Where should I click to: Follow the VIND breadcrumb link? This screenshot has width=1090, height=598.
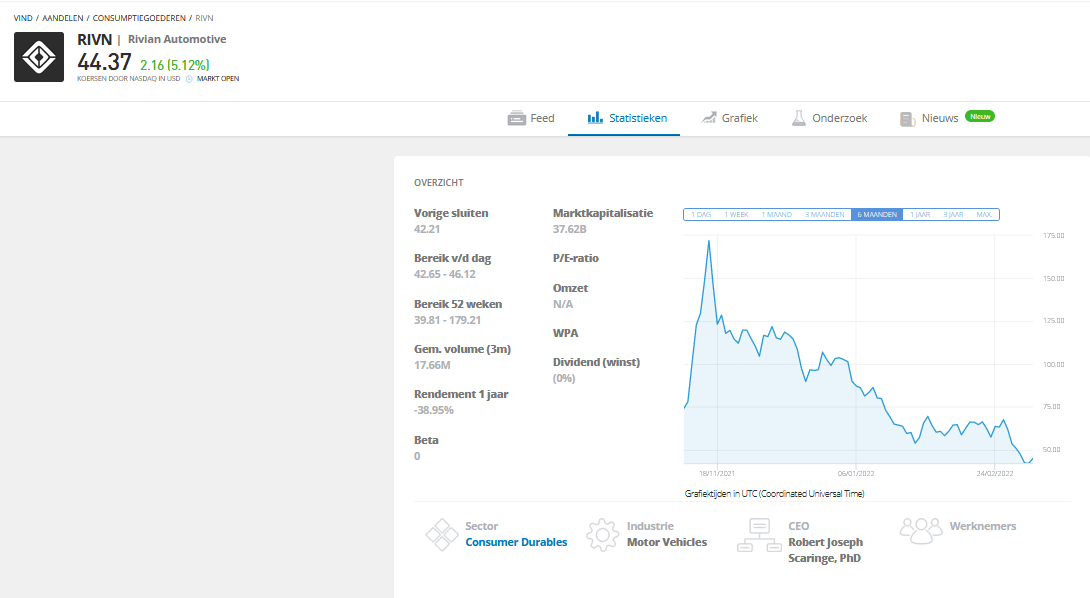tap(23, 18)
